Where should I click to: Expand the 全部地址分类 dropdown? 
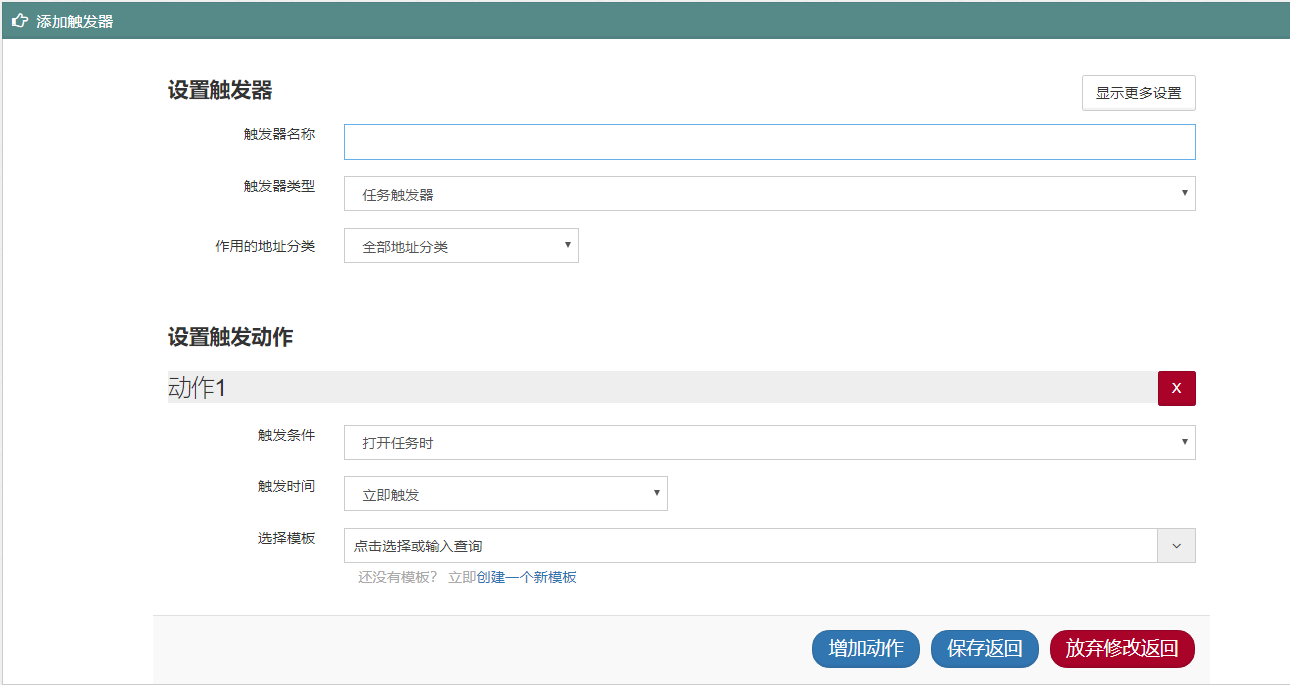461,246
